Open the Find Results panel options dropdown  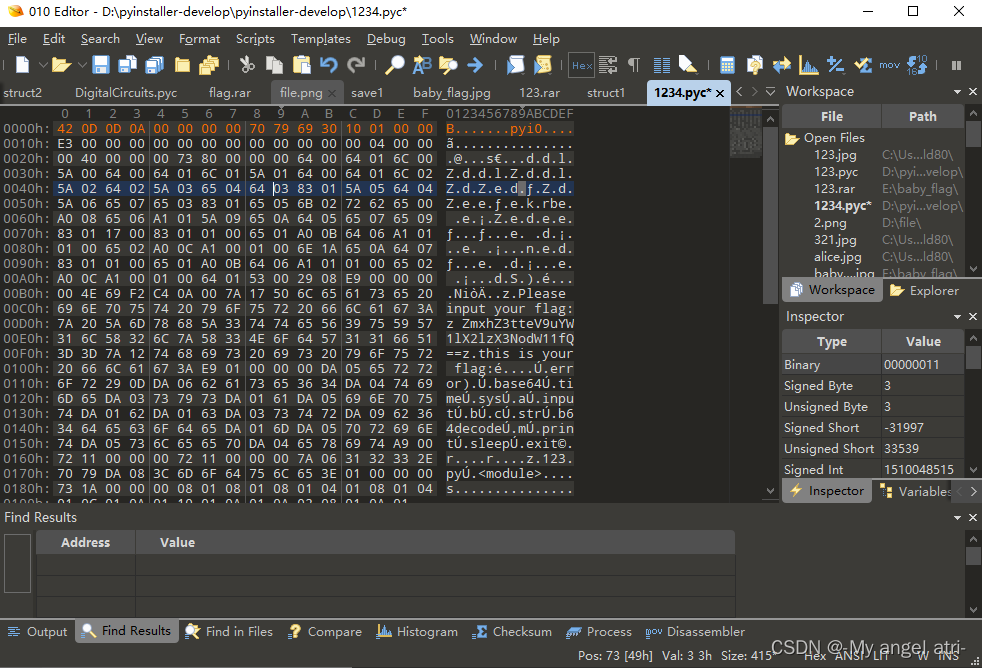957,518
